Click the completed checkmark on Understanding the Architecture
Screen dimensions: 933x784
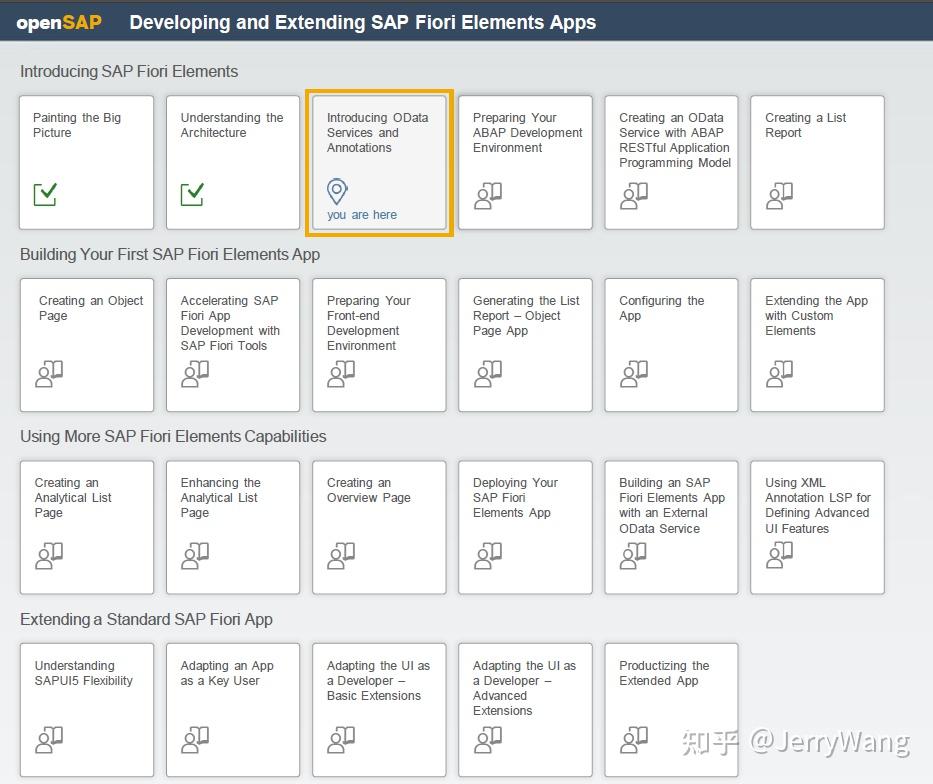[x=191, y=196]
